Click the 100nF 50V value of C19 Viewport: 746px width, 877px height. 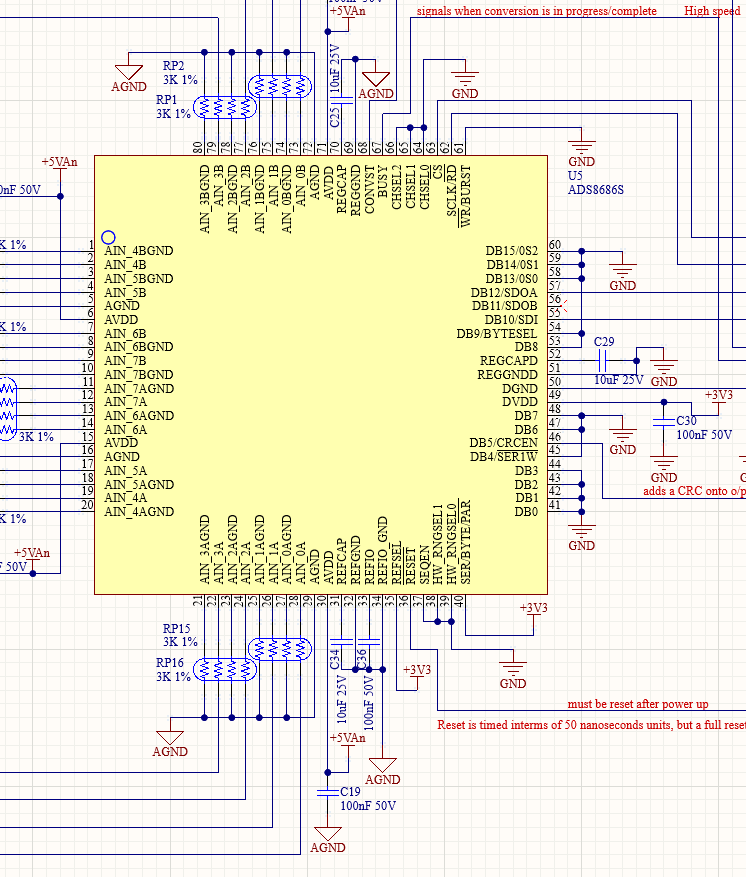point(368,806)
